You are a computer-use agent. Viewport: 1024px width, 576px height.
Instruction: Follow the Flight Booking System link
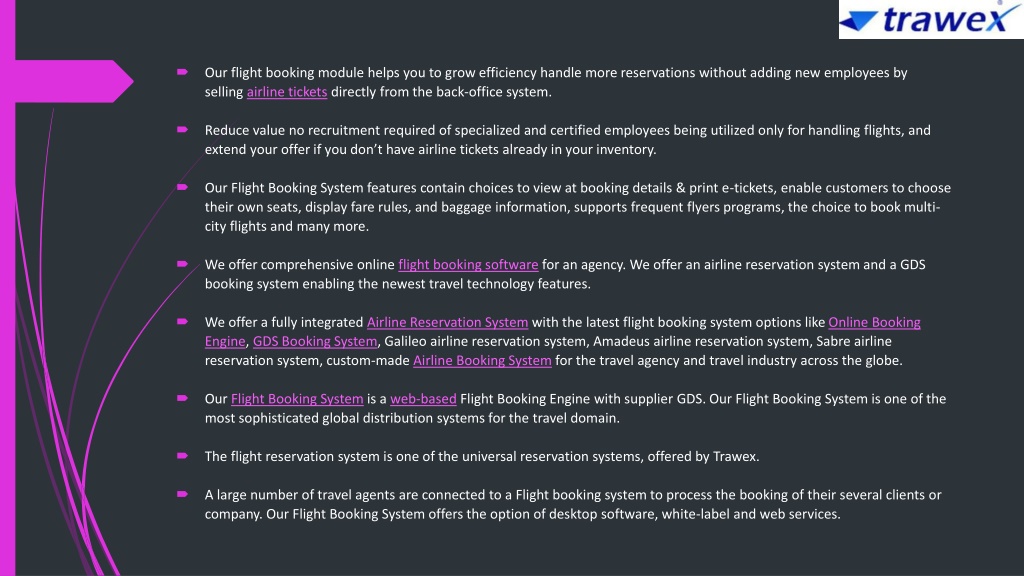(297, 399)
